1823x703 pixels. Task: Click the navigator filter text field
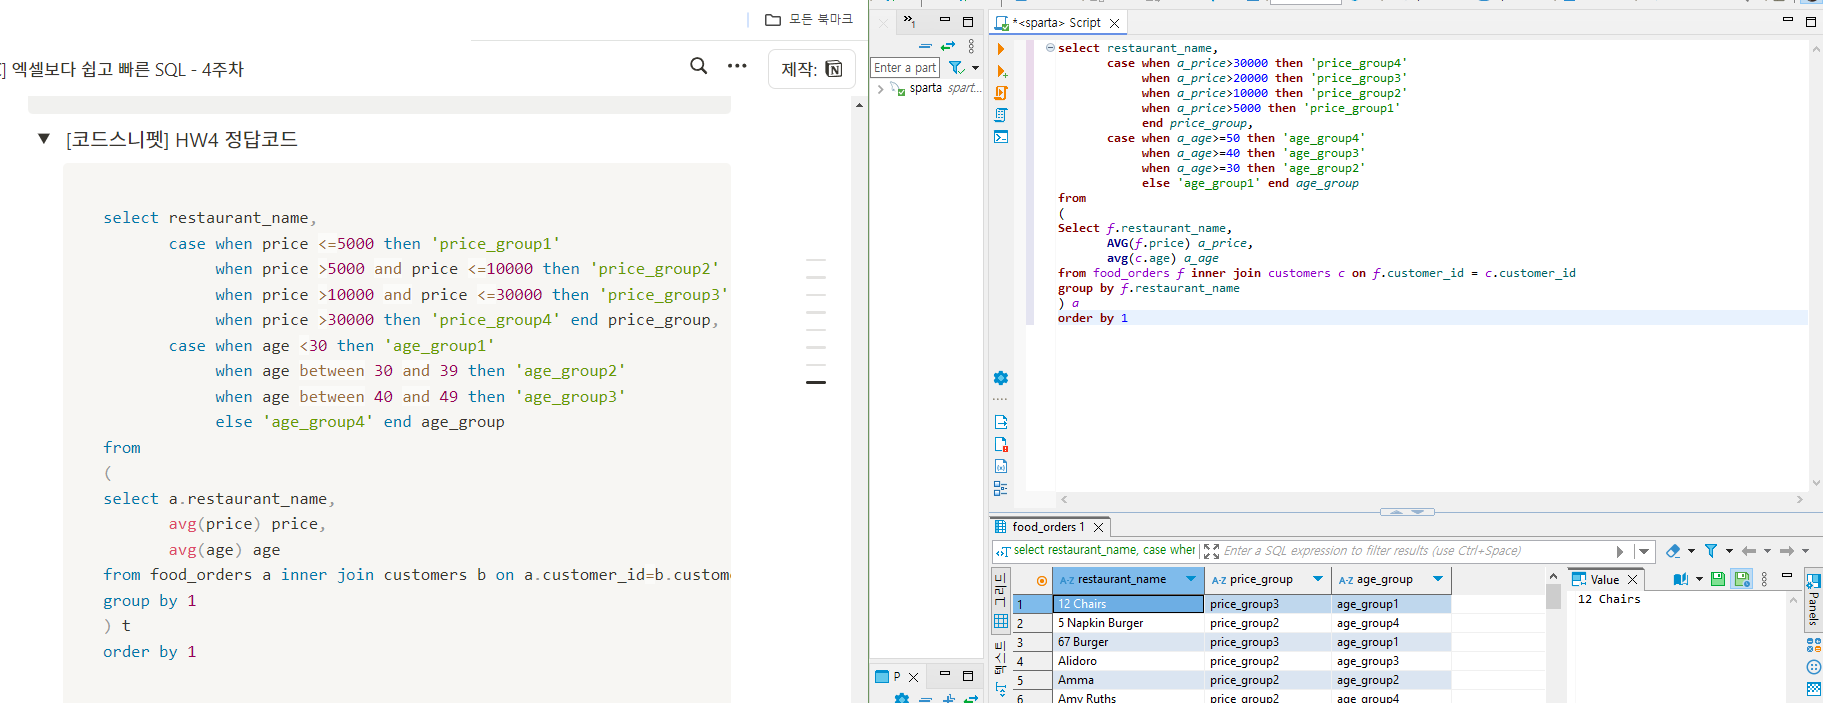coord(905,68)
